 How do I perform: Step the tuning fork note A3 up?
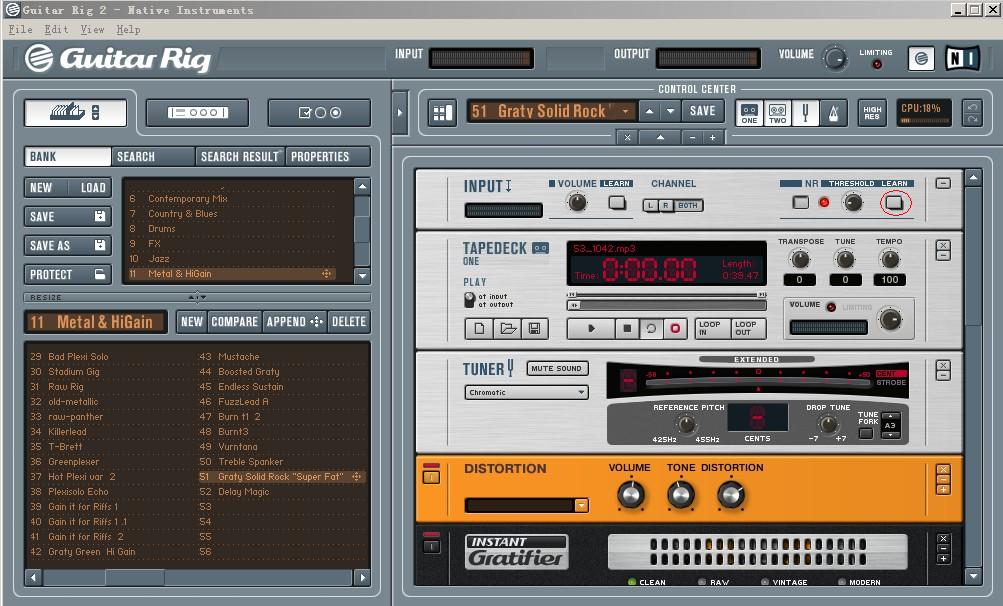890,417
